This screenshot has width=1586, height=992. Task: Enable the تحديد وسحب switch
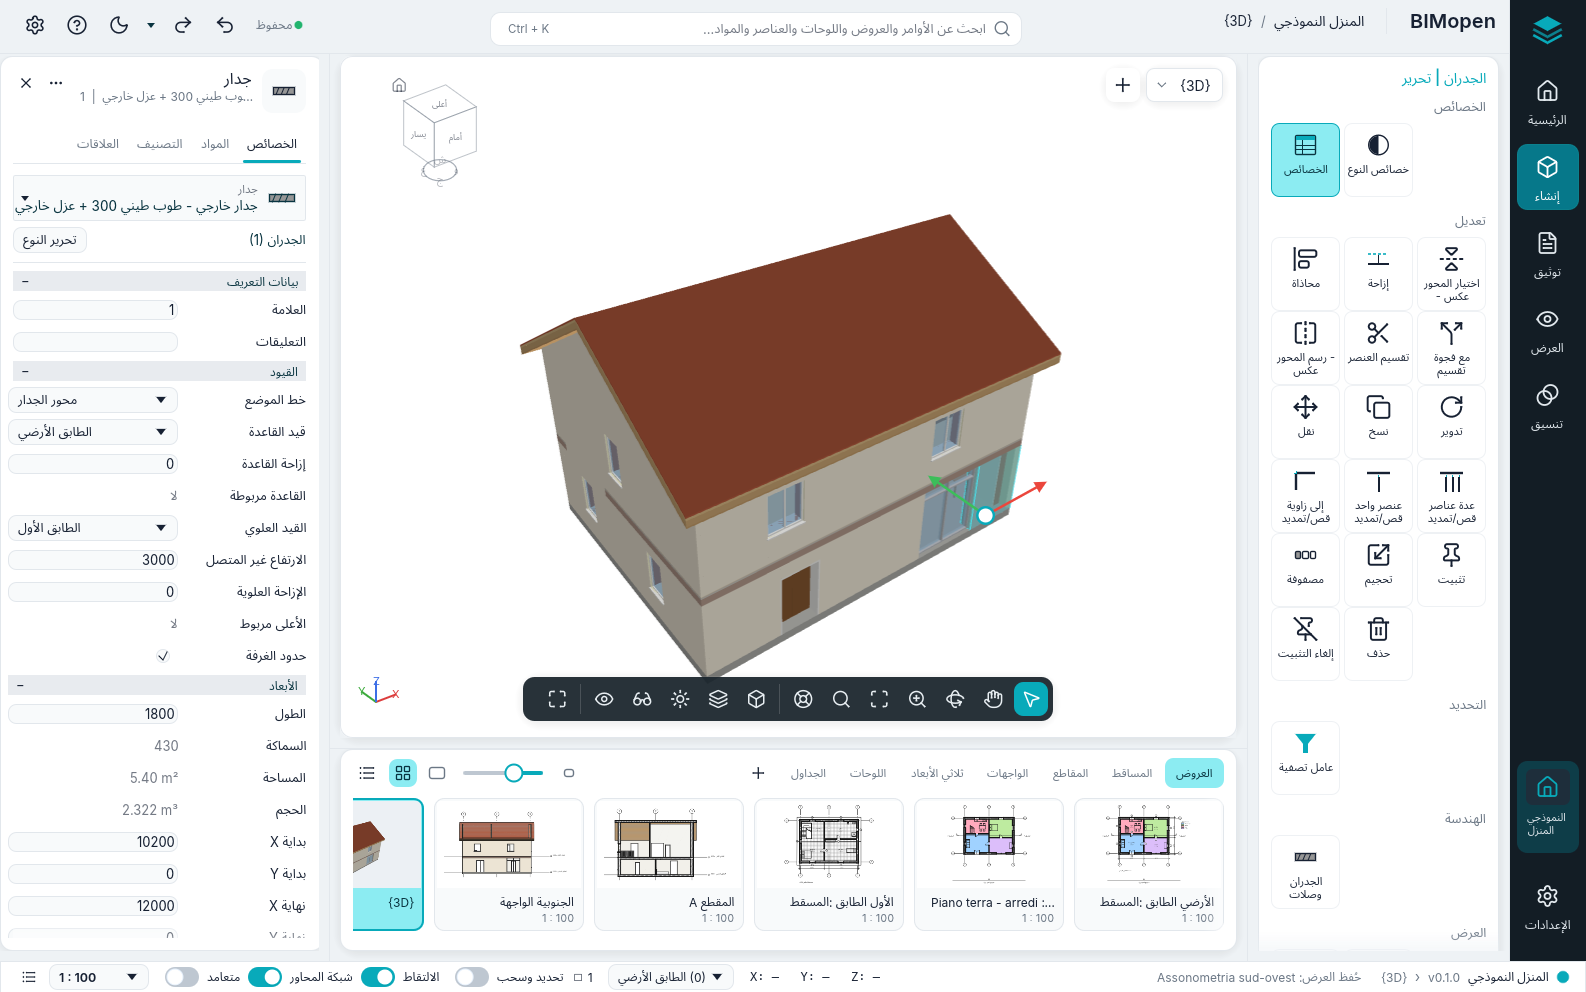(472, 977)
